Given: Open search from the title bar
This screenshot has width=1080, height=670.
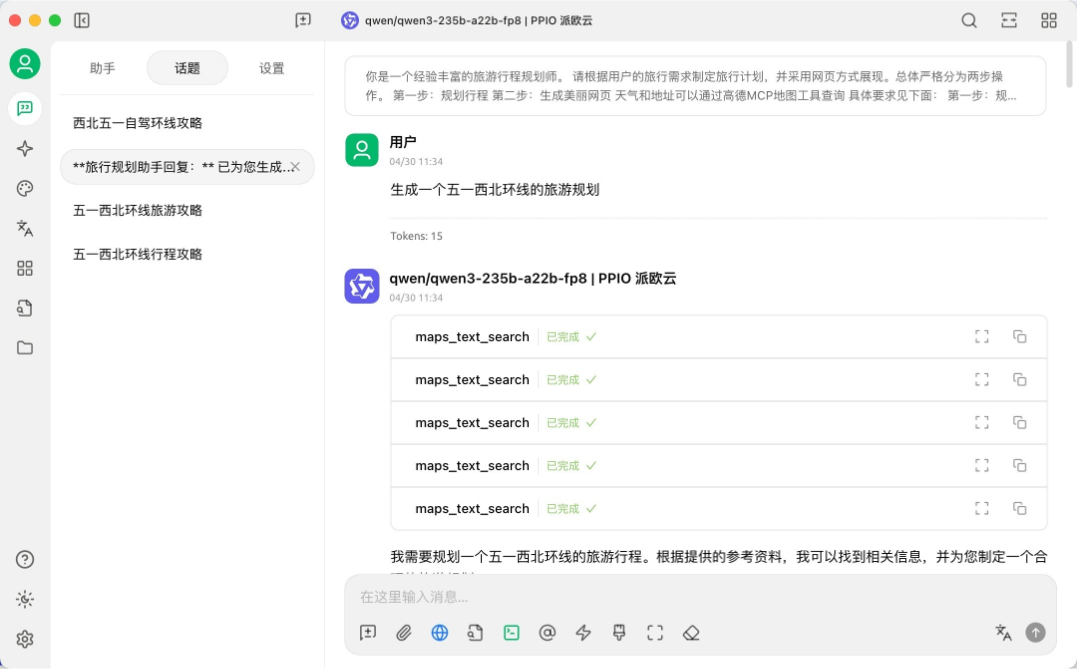Looking at the screenshot, I should (968, 20).
